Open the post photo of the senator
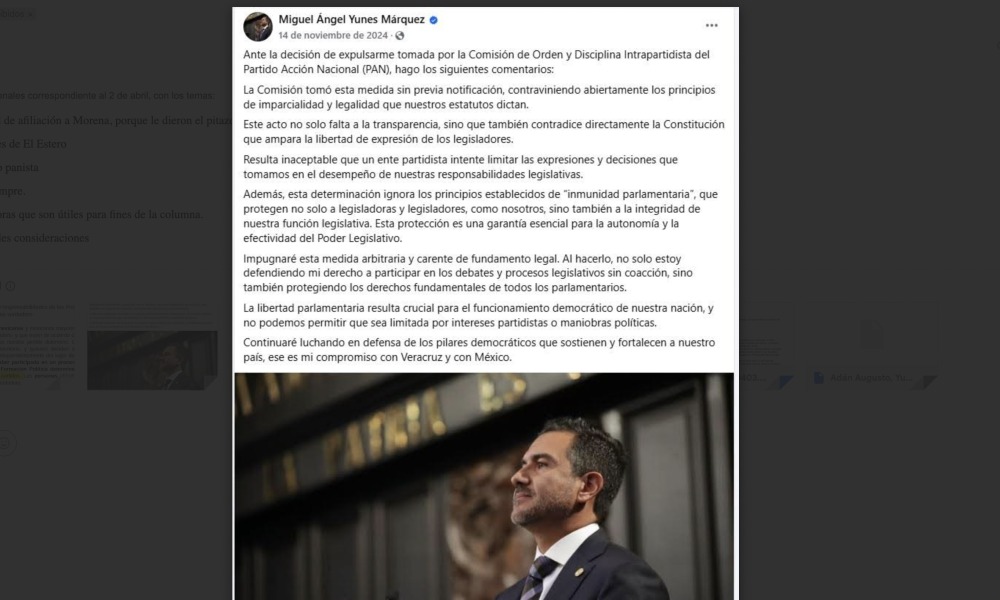 click(484, 486)
